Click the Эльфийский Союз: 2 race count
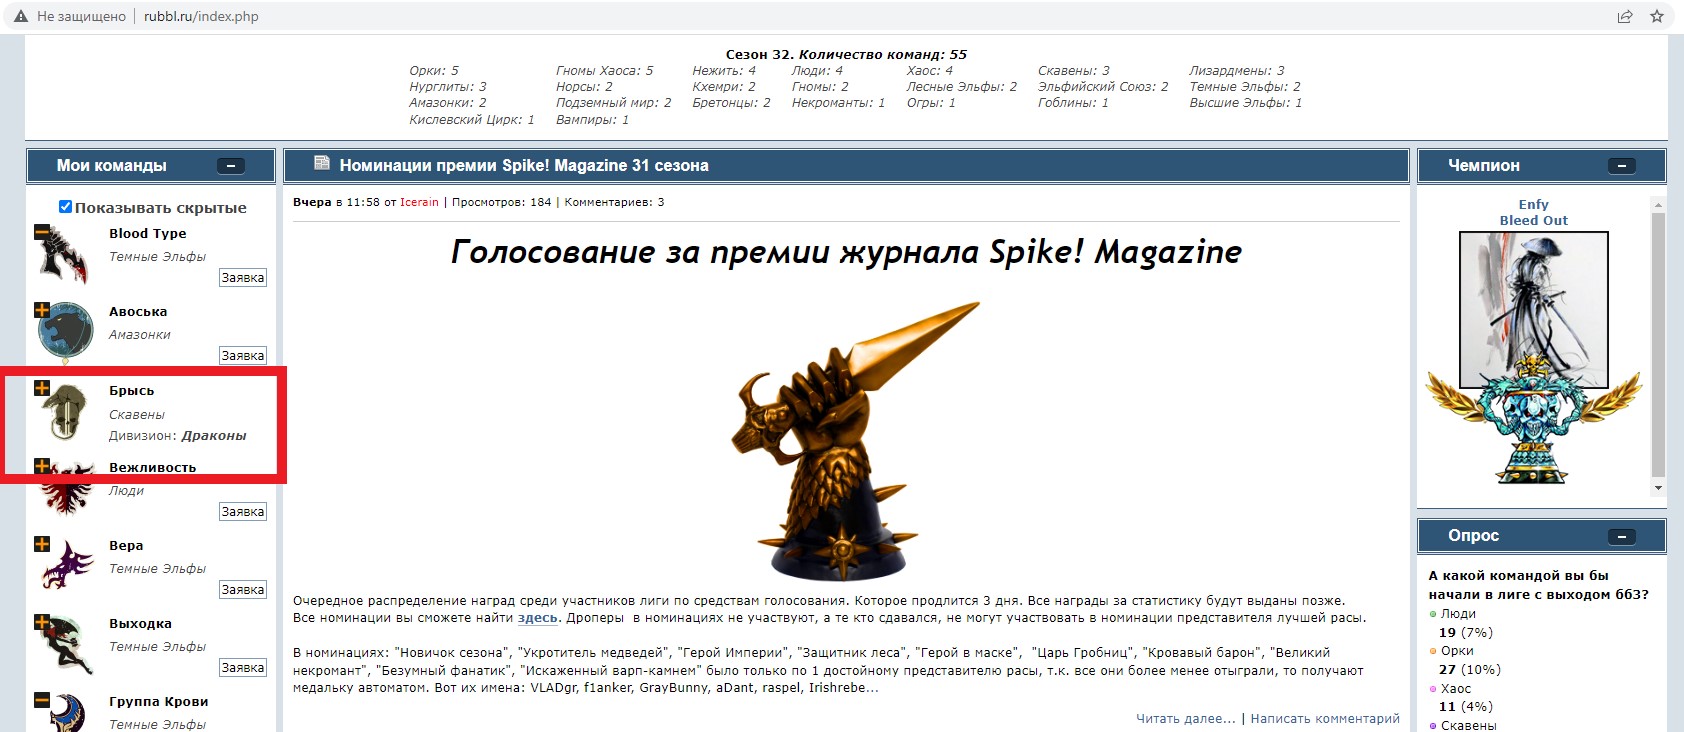1684x732 pixels. point(1103,86)
